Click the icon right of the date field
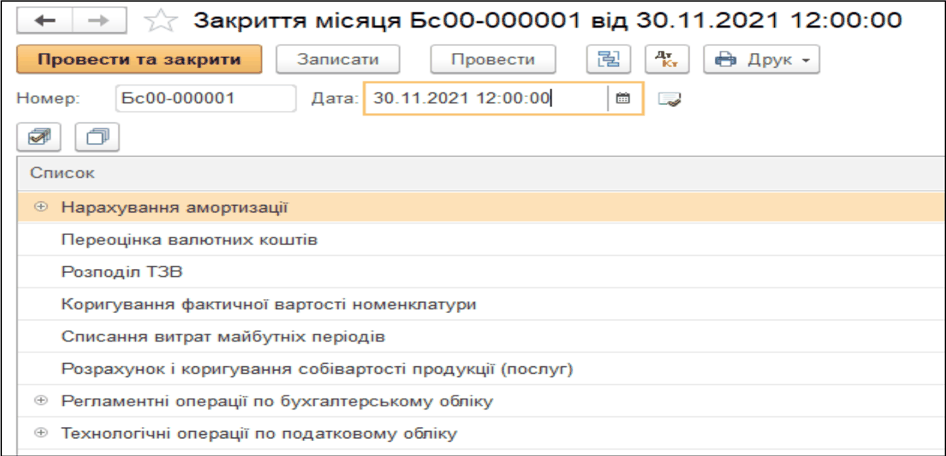 pyautogui.click(x=670, y=98)
